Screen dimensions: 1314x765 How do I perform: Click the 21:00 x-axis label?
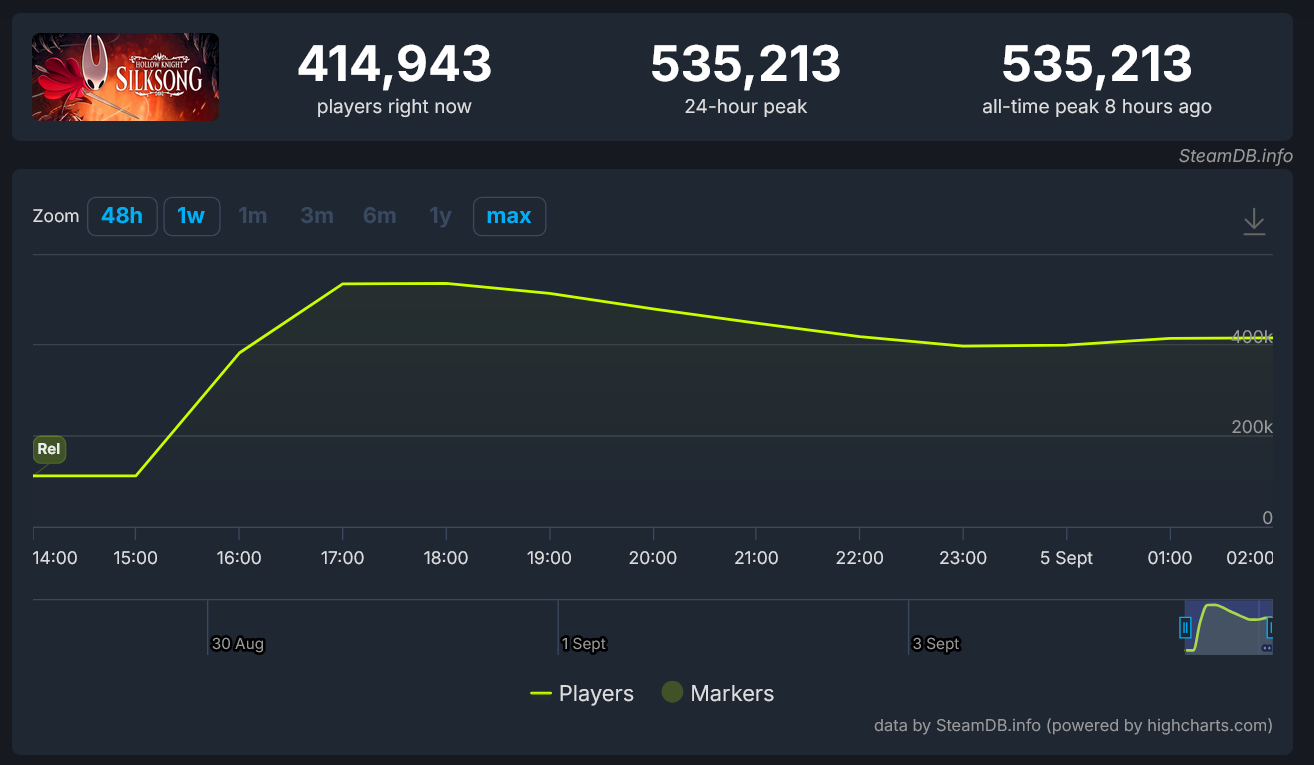coord(756,558)
